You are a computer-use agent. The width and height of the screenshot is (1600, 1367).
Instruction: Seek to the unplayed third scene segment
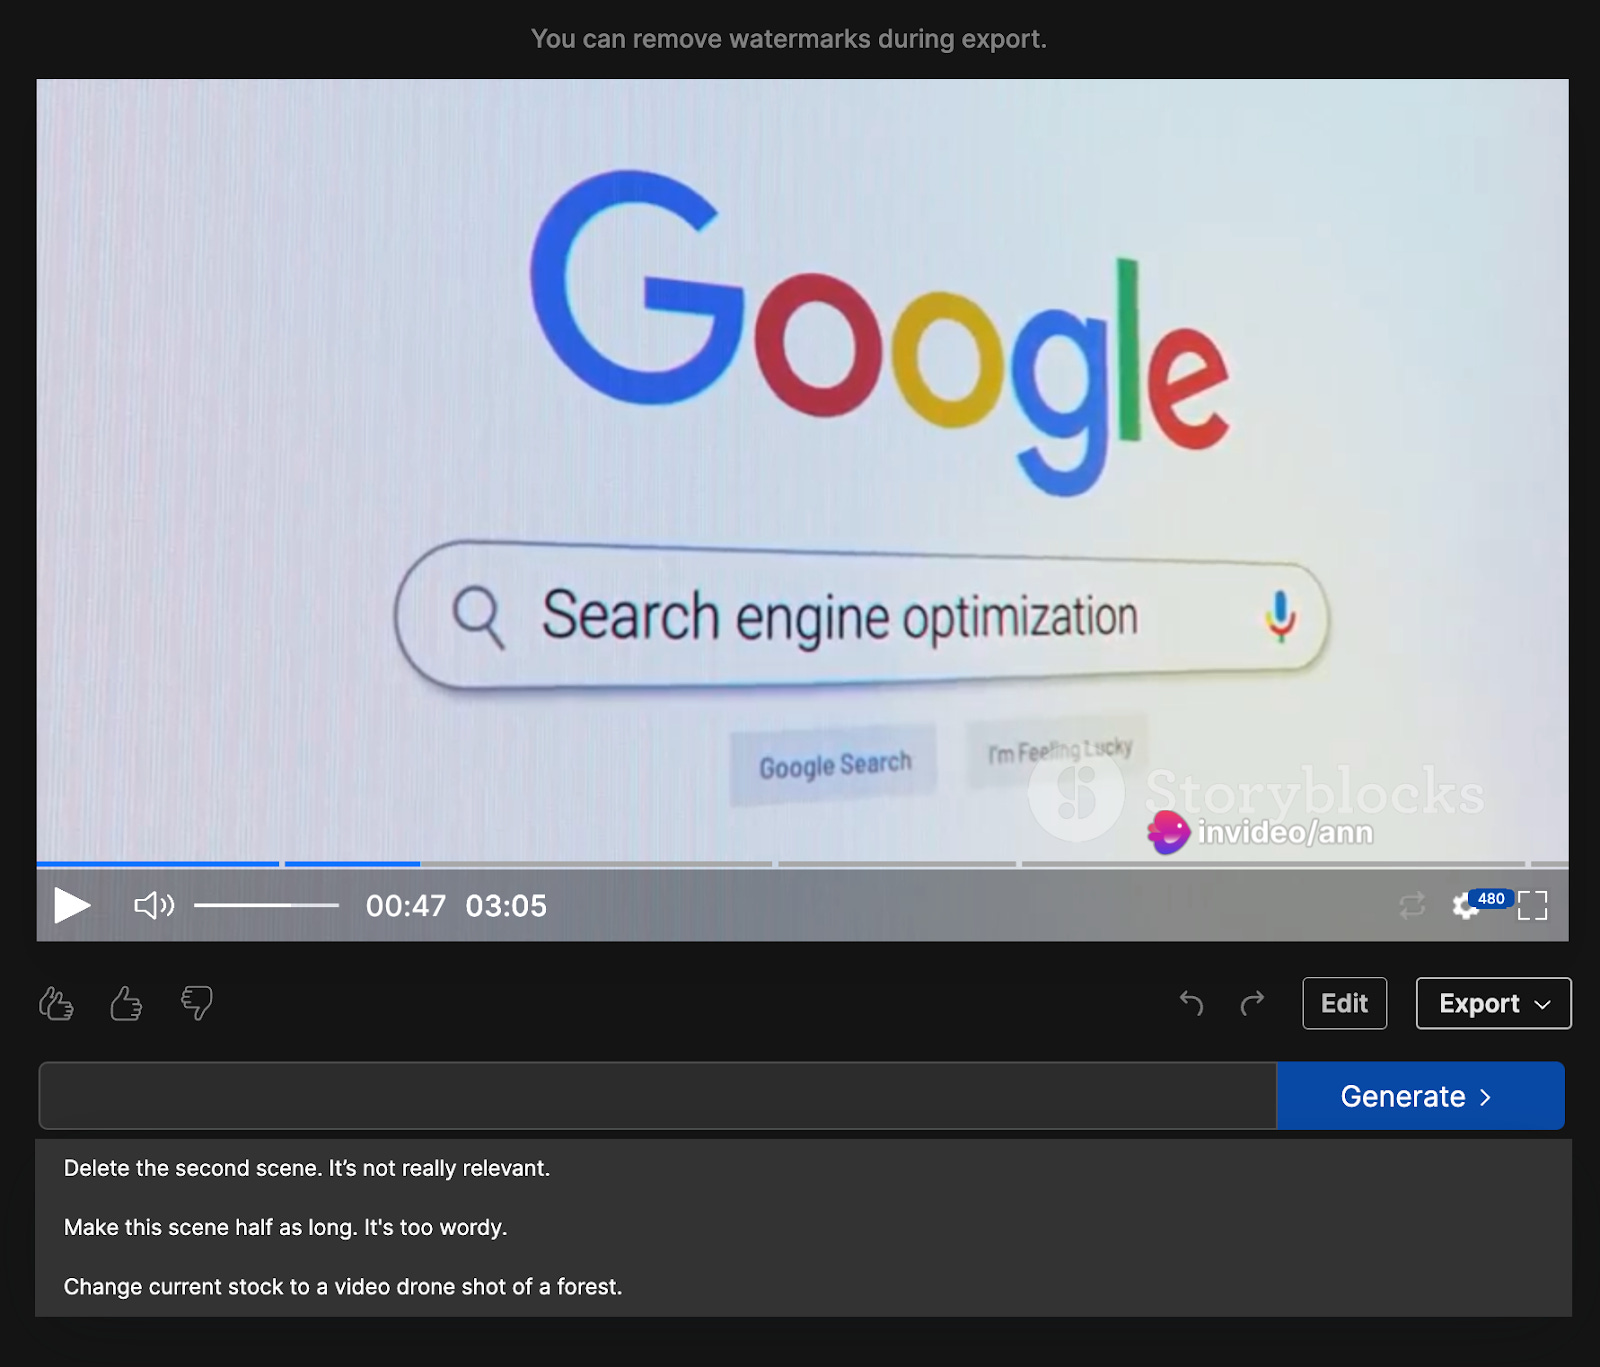coord(898,863)
